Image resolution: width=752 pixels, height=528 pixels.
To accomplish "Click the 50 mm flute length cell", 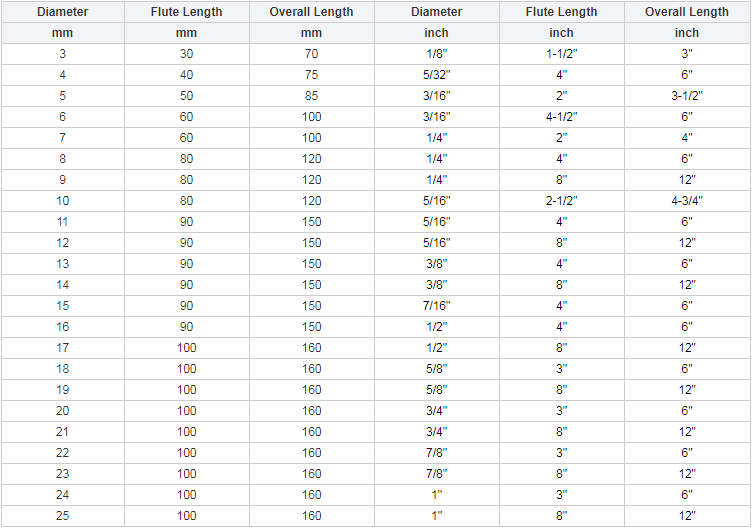I will tap(186, 95).
